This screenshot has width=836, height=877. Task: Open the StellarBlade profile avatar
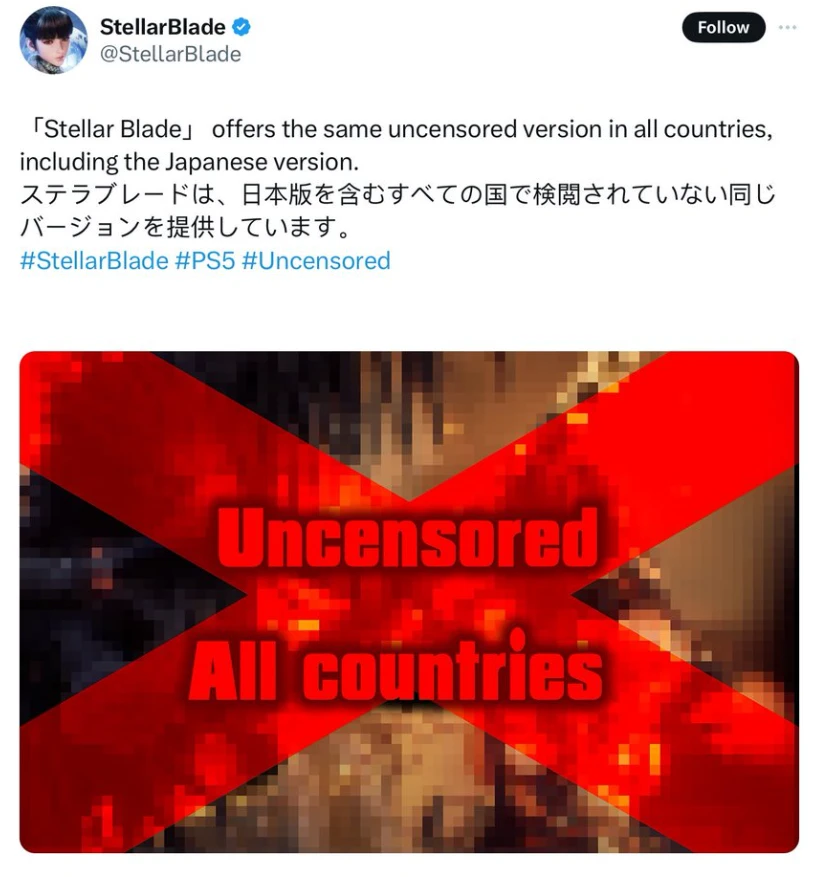54,40
